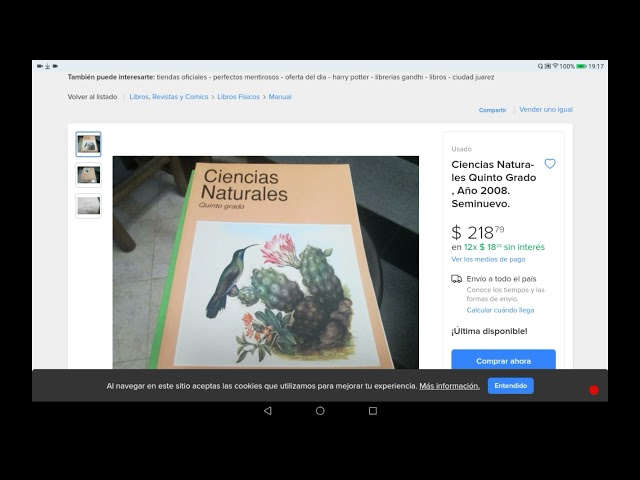Select the third white page thumbnail
This screenshot has width=640, height=480.
click(89, 206)
